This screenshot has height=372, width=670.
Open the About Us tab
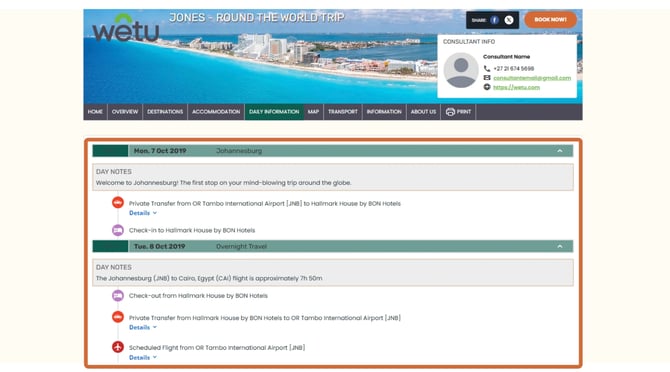[x=423, y=112]
